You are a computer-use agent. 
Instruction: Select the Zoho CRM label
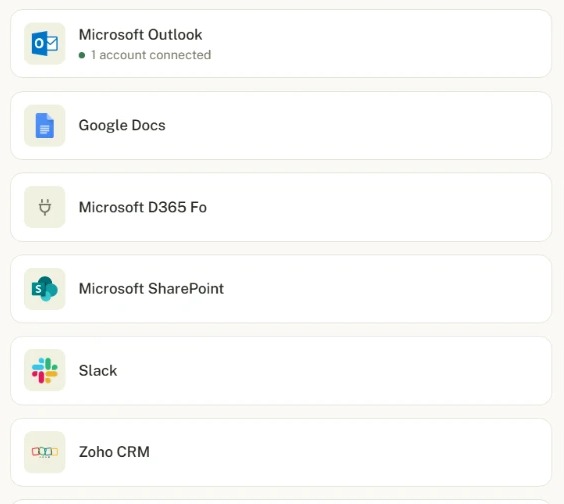pyautogui.click(x=114, y=452)
